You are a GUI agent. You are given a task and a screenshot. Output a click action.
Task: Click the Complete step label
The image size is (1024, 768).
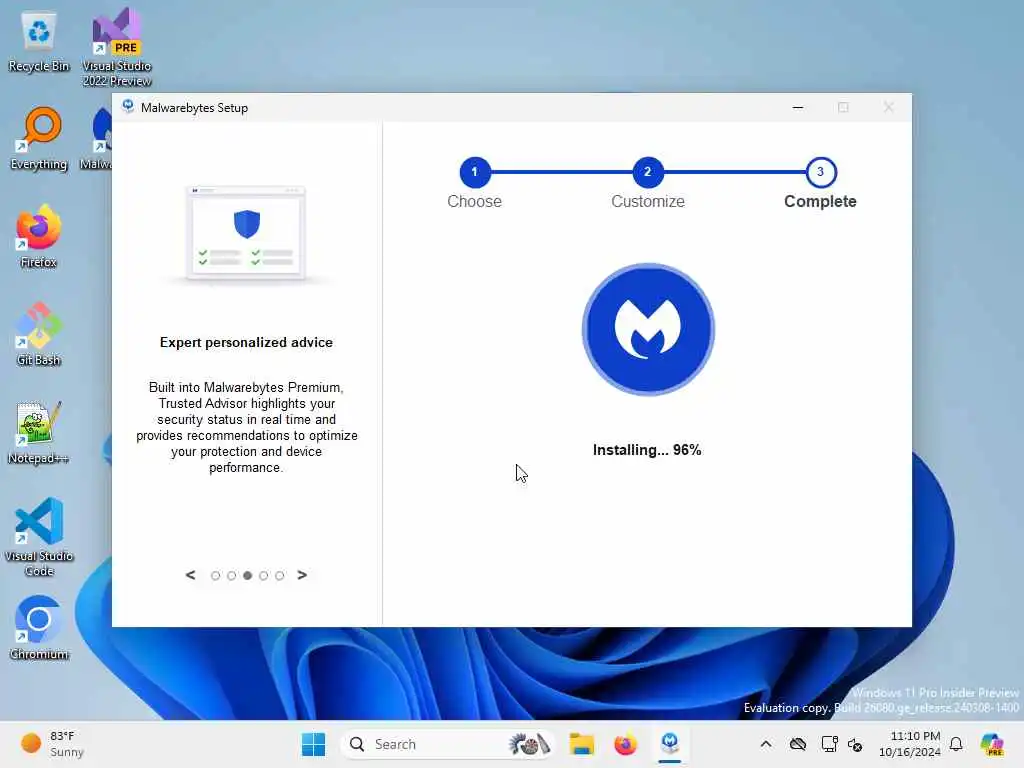coord(820,201)
